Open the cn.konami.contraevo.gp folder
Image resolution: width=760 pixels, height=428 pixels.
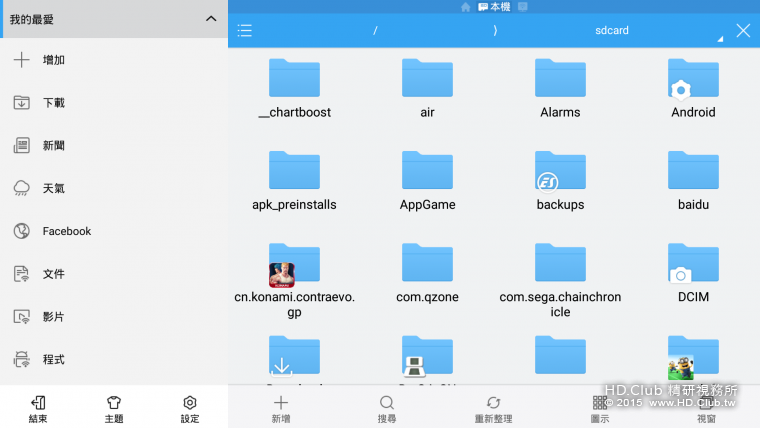(x=294, y=280)
